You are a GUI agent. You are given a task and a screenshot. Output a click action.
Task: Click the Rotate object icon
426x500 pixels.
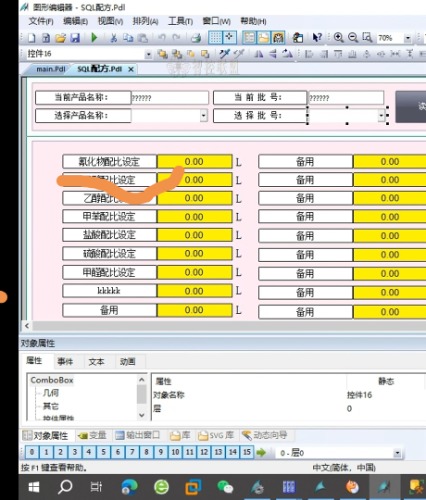287,54
